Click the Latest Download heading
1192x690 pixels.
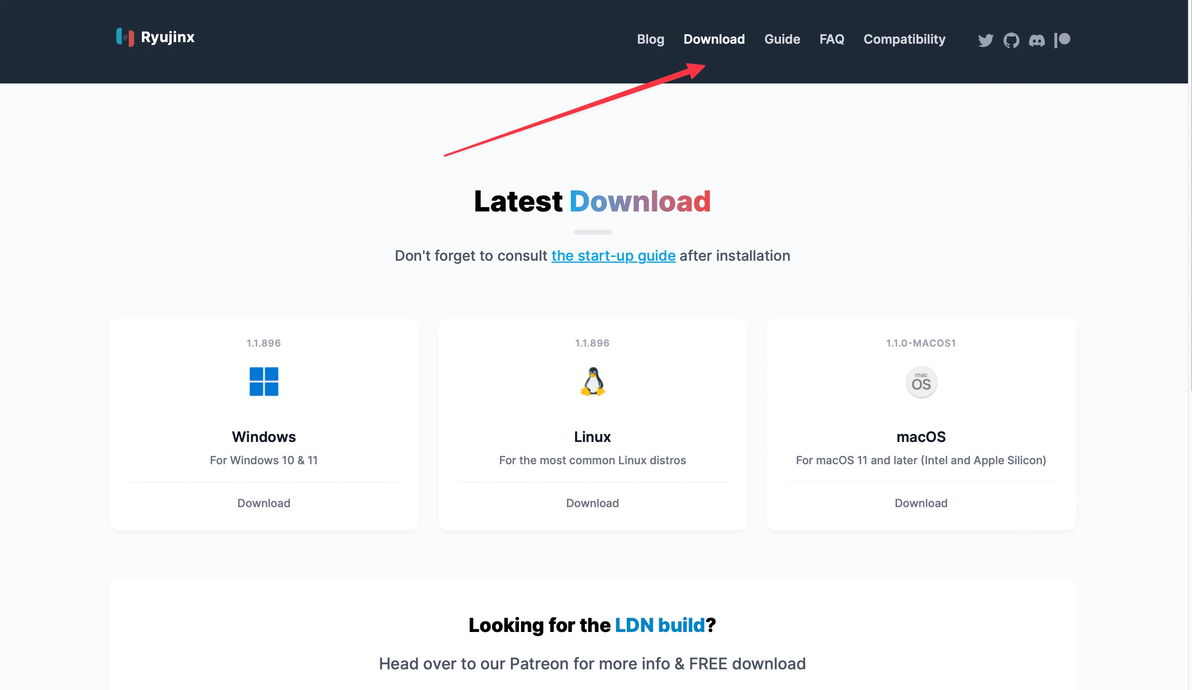click(592, 201)
